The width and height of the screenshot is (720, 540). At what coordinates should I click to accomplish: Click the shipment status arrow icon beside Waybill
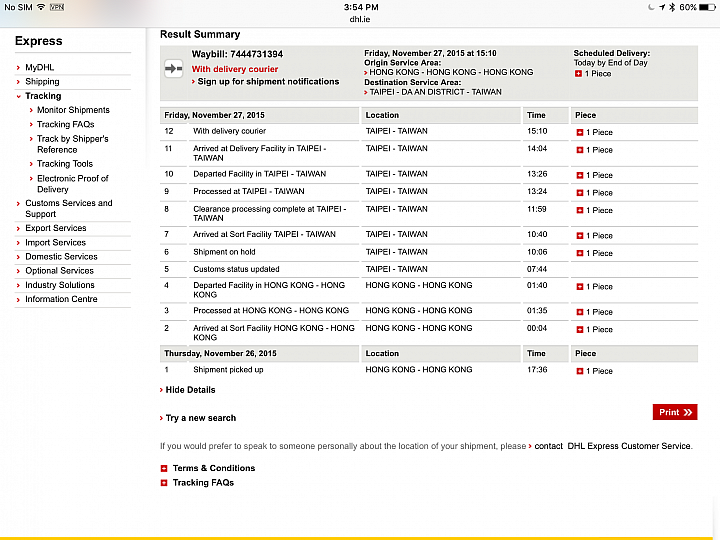tap(174, 69)
